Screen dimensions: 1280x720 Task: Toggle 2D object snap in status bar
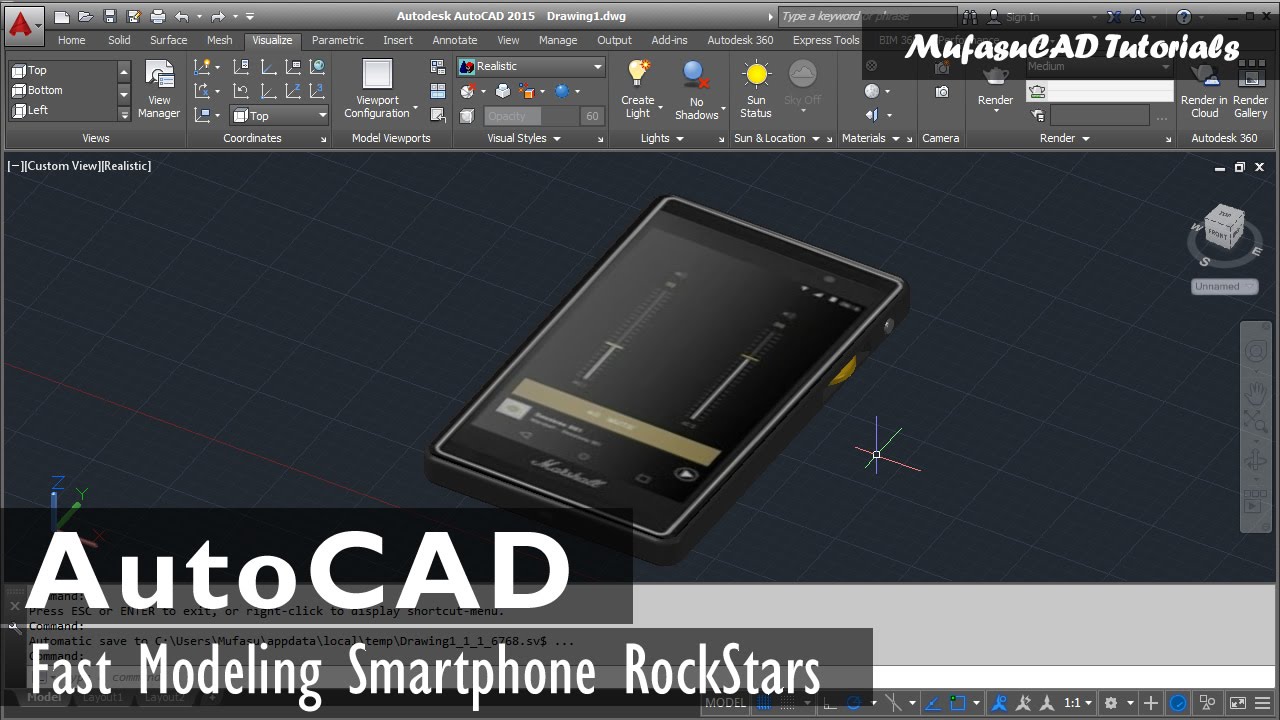(959, 703)
